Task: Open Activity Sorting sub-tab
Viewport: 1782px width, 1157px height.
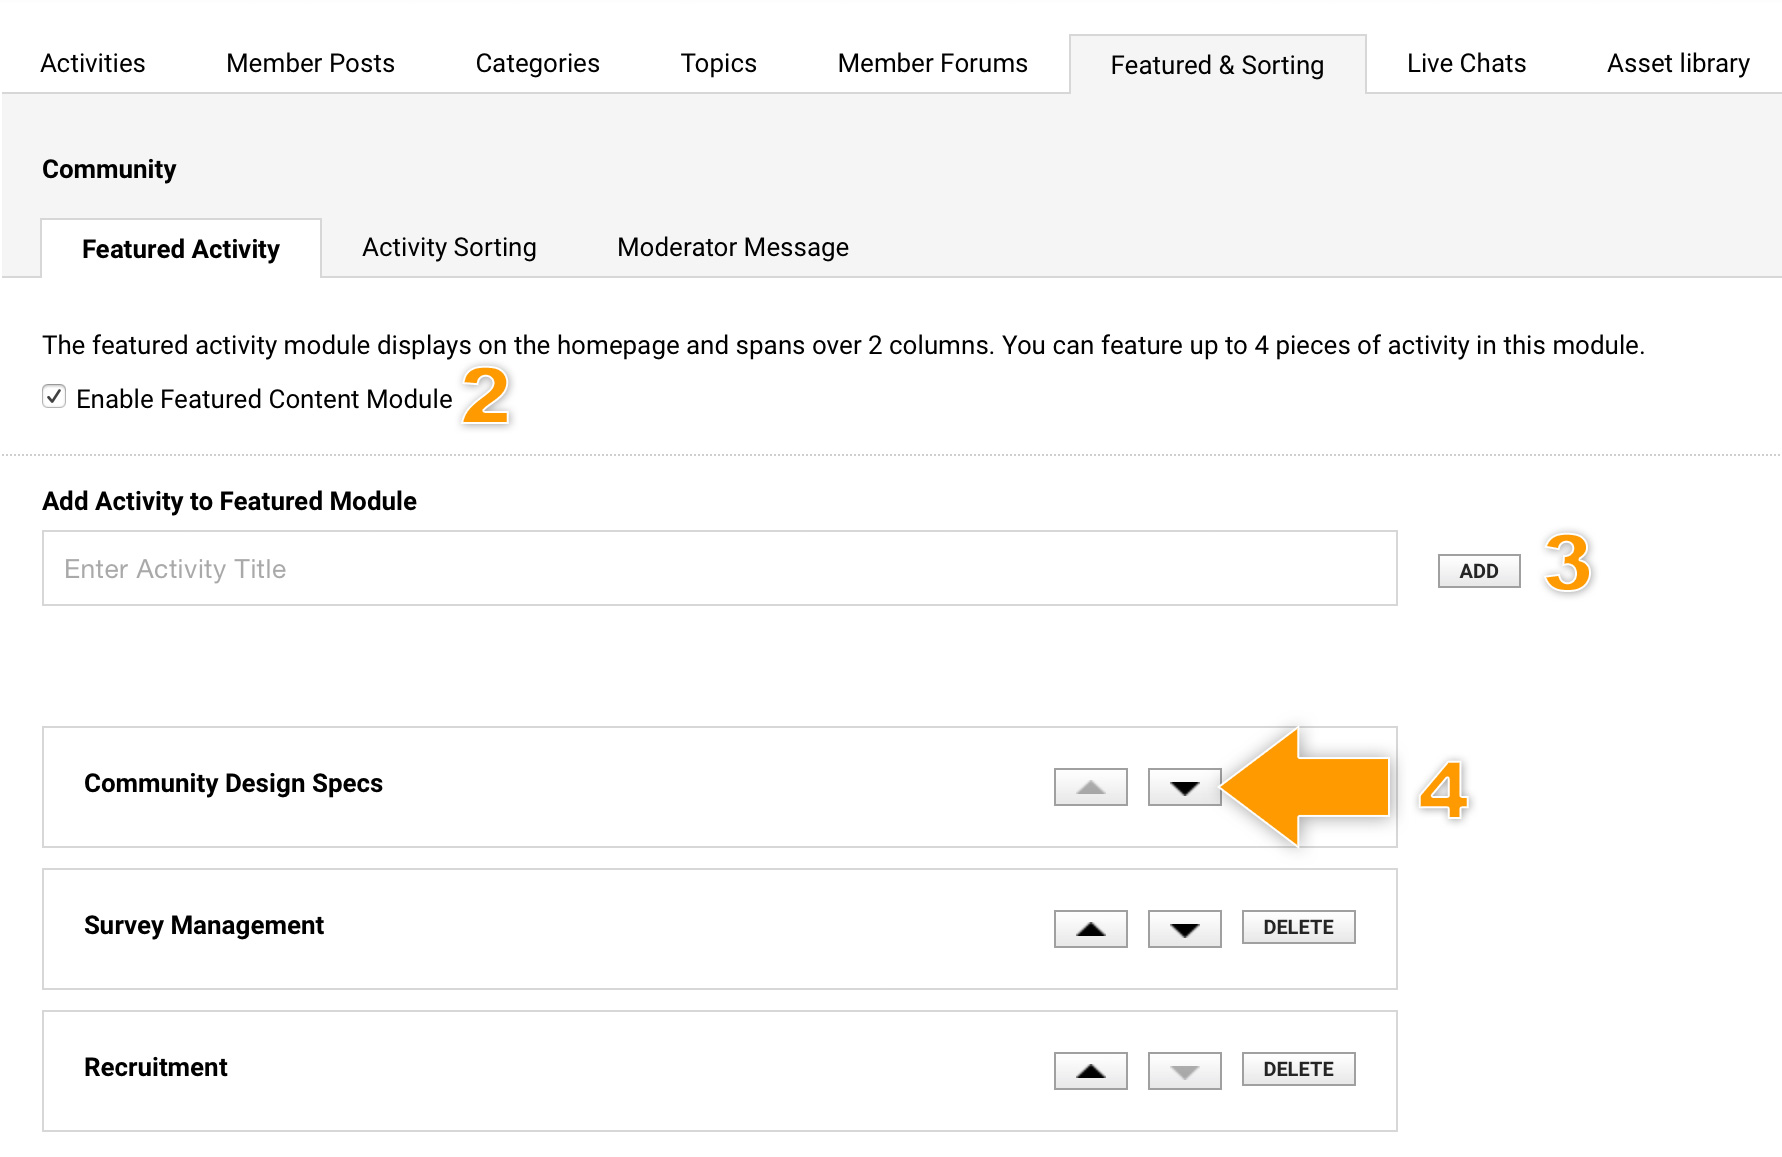Action: click(449, 247)
